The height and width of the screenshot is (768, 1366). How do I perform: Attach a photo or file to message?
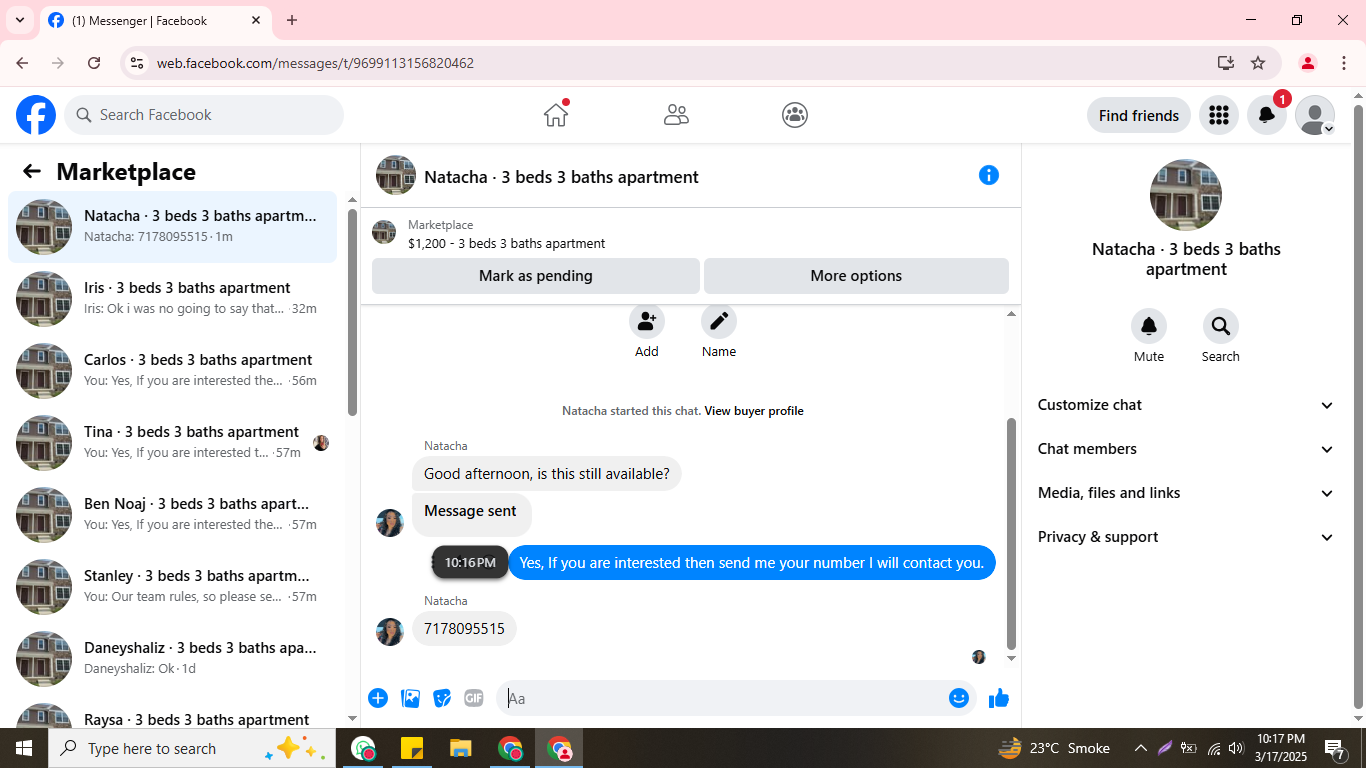pyautogui.click(x=410, y=698)
